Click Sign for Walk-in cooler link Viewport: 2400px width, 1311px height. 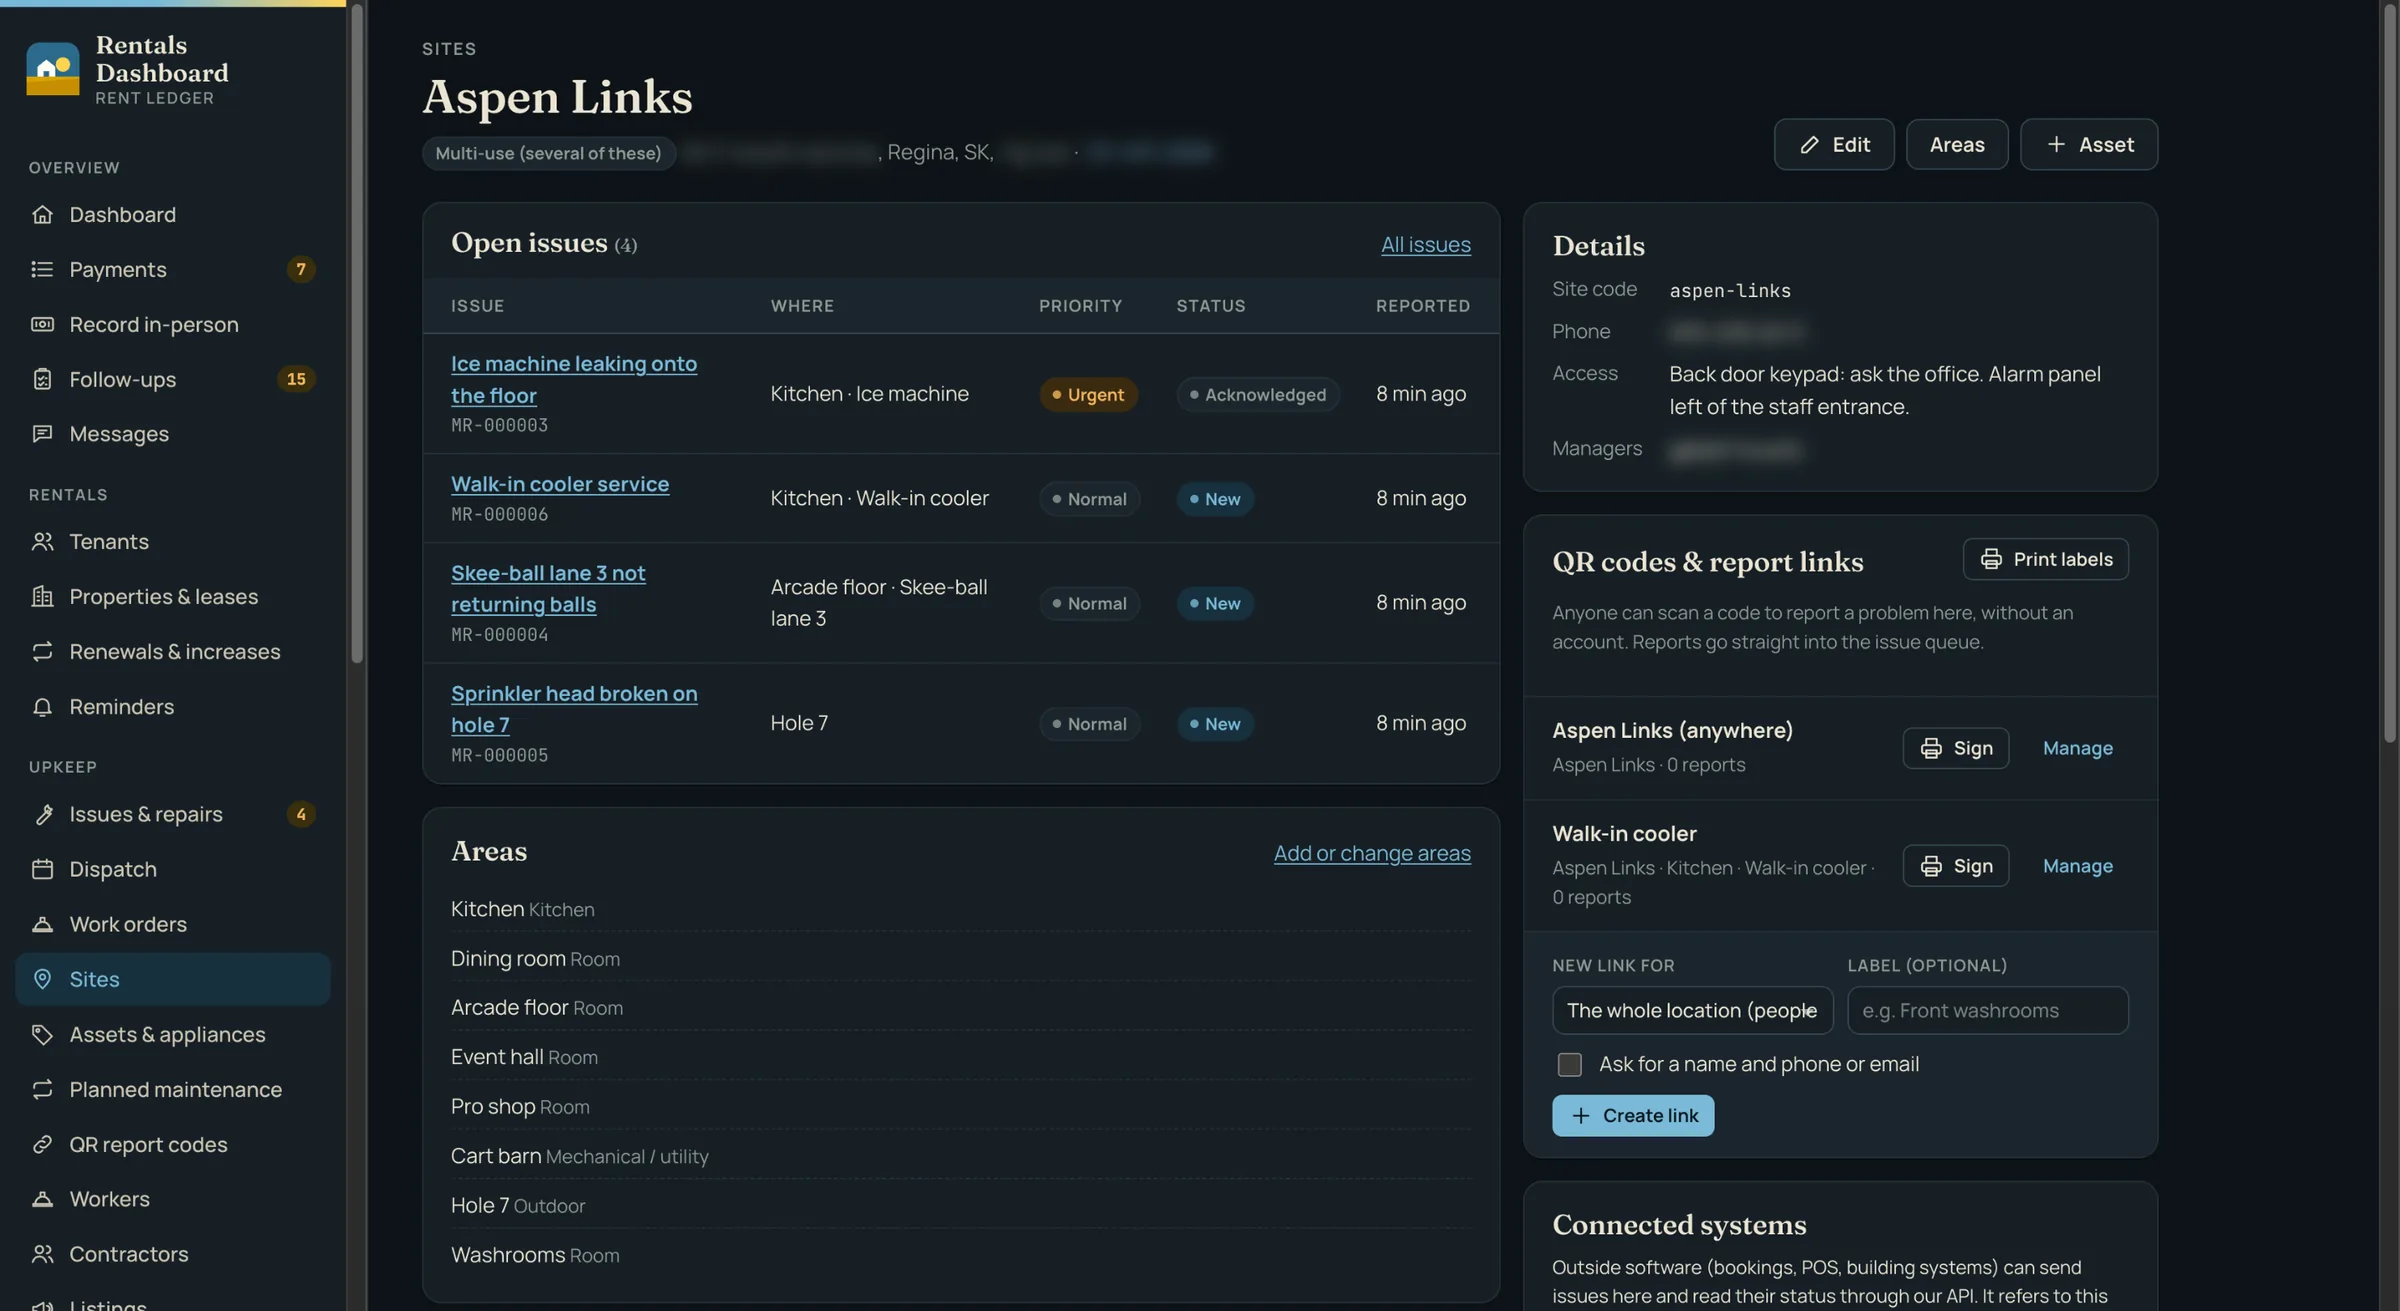point(1955,866)
